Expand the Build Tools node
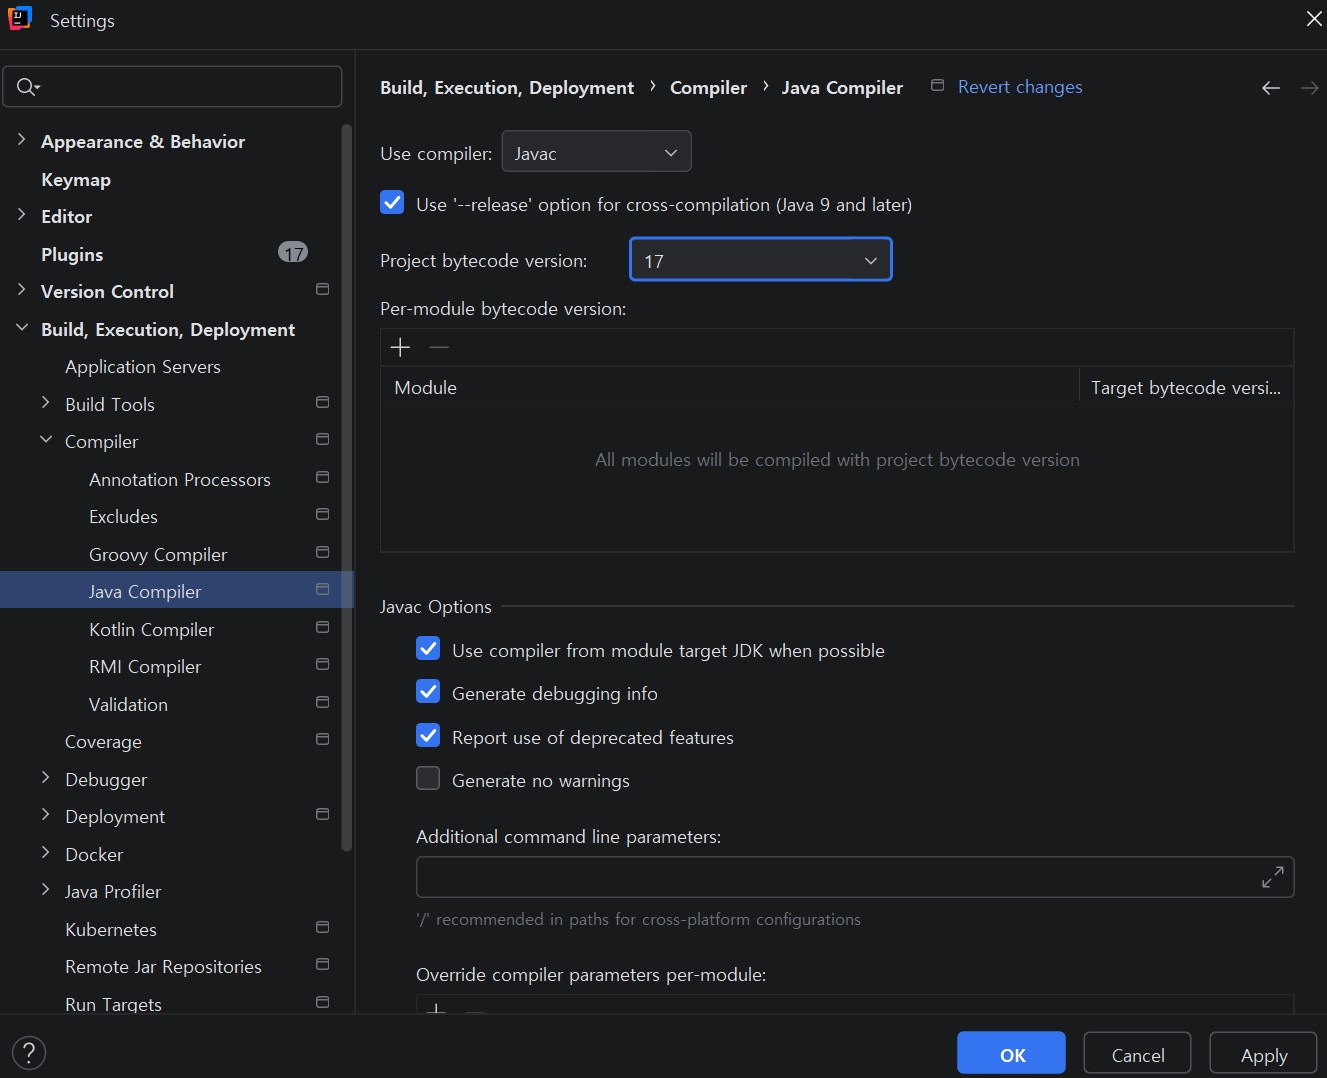Image resolution: width=1327 pixels, height=1078 pixels. point(46,403)
